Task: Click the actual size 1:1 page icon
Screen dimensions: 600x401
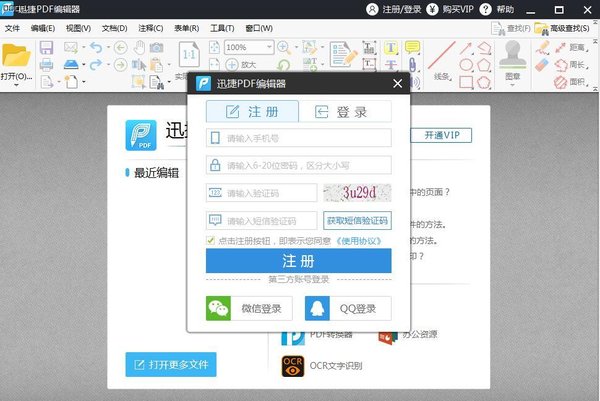Action: tap(189, 54)
